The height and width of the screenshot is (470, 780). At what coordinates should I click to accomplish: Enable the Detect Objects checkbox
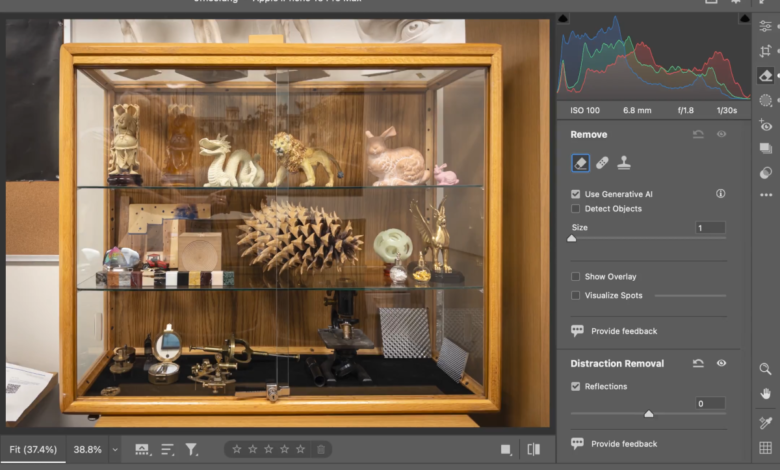coord(576,209)
